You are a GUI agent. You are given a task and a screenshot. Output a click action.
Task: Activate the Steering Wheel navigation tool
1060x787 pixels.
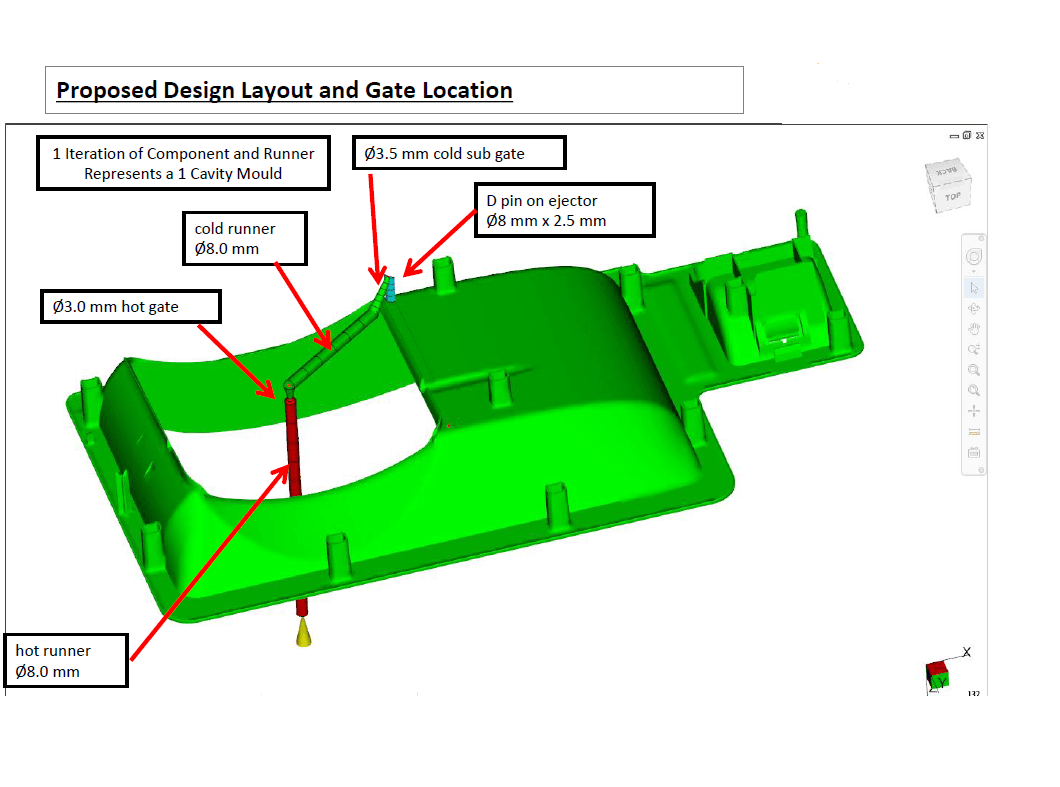(974, 256)
